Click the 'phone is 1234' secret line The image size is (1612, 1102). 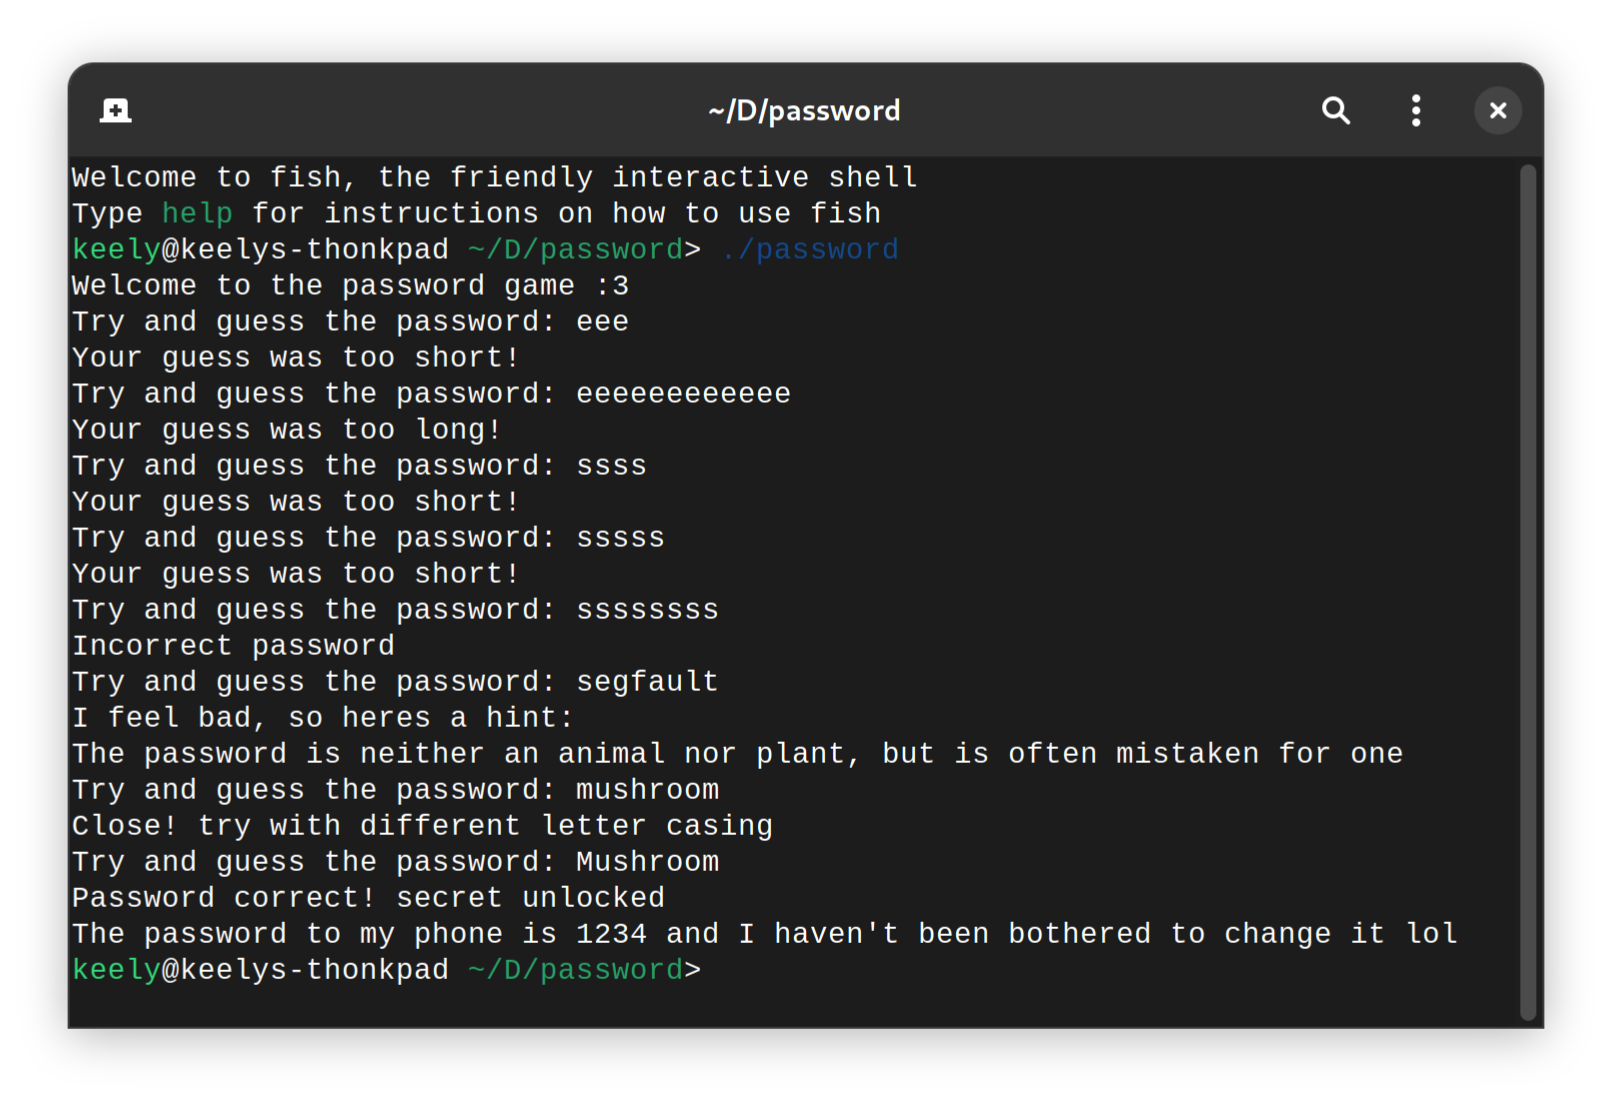pos(764,934)
